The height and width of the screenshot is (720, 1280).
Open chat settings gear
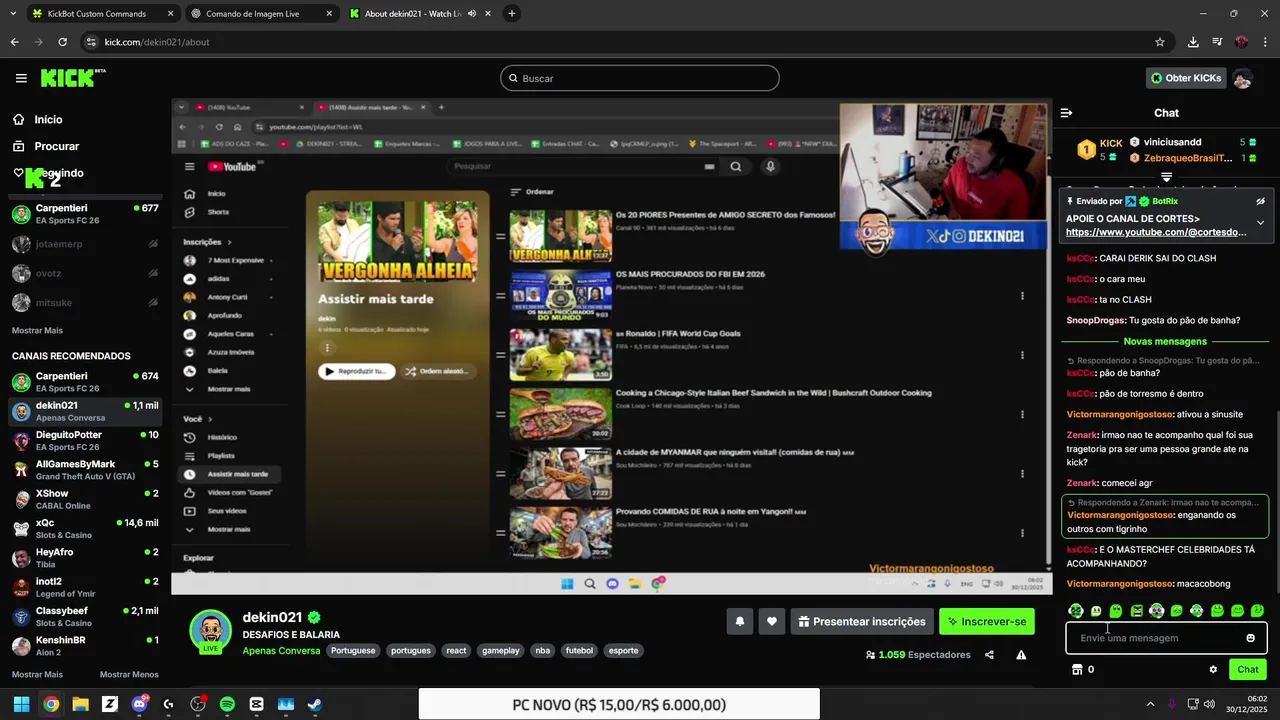pyautogui.click(x=1213, y=670)
